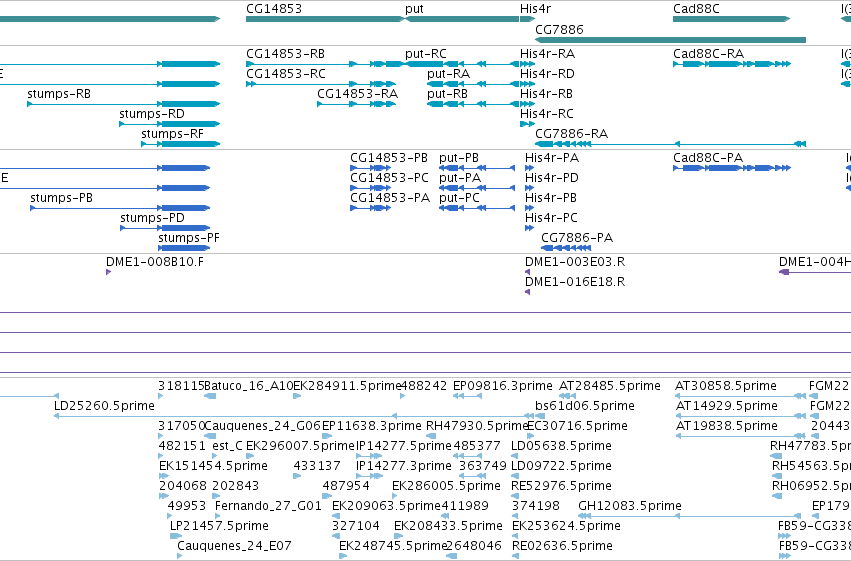Select AT19838.5prime alignment
This screenshot has height=561, width=851.
pos(741,436)
